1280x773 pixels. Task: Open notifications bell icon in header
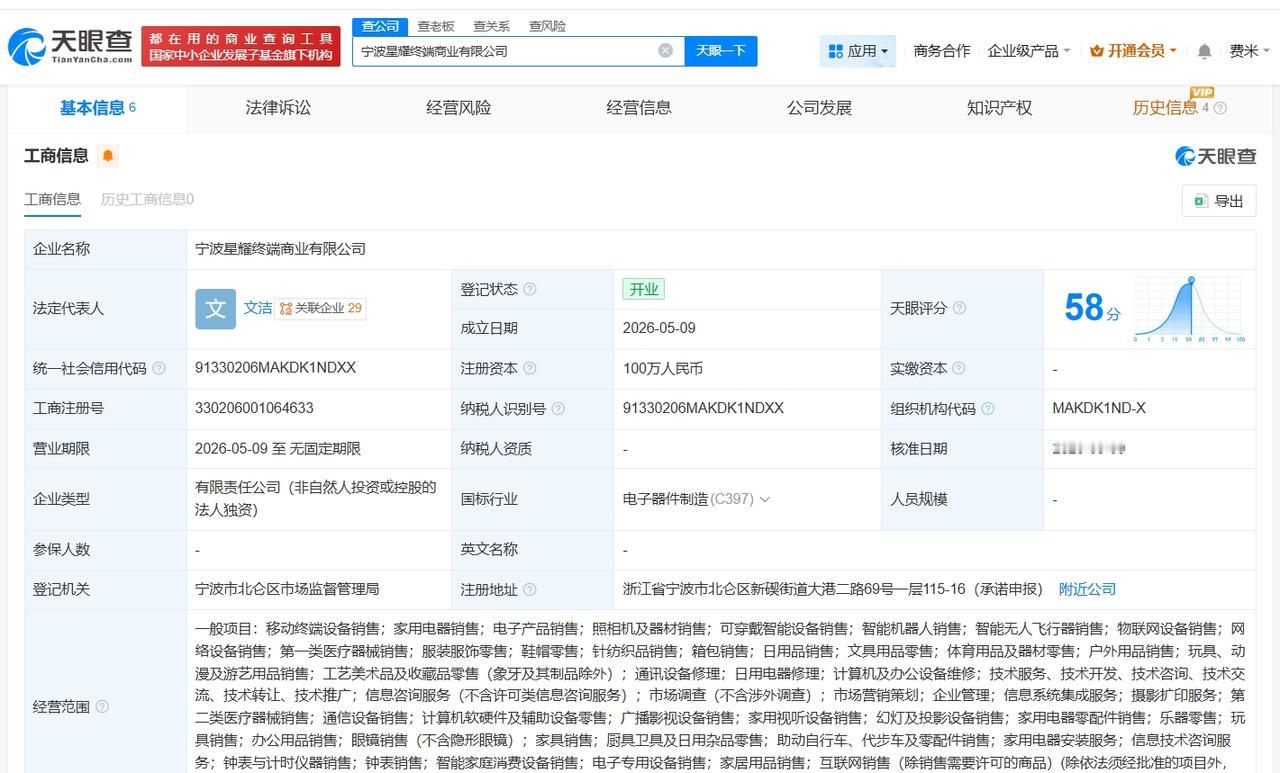pos(1204,51)
